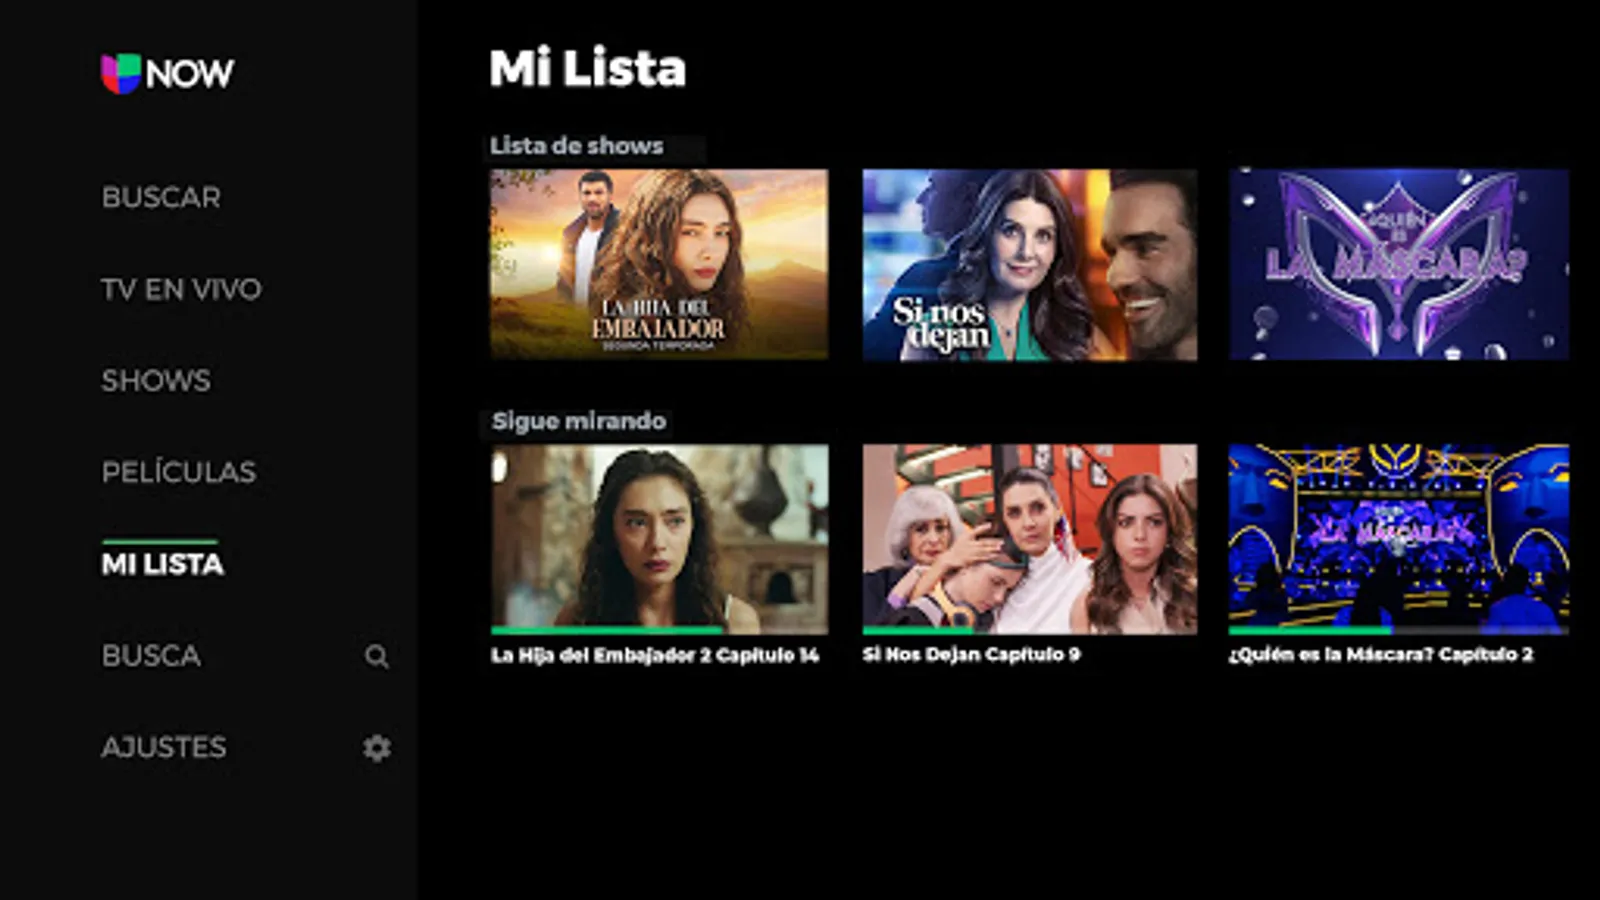Screen dimensions: 1600x900
Task: Open the BUSCA sidebar entry
Action: (x=151, y=656)
